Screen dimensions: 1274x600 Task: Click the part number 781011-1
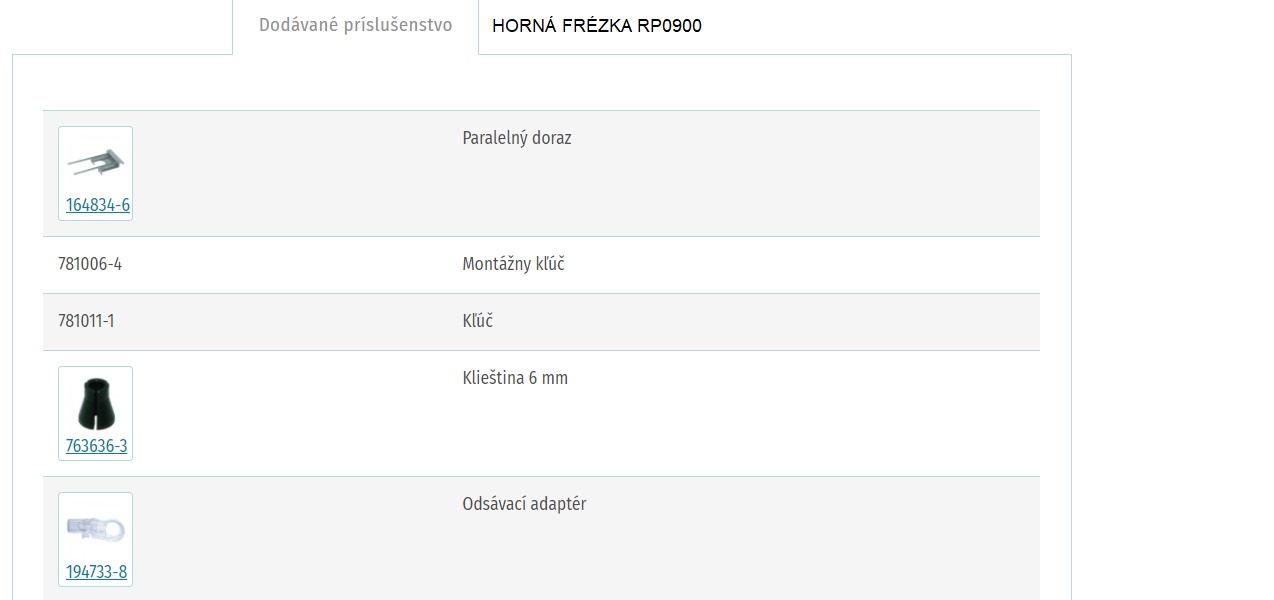tap(86, 322)
